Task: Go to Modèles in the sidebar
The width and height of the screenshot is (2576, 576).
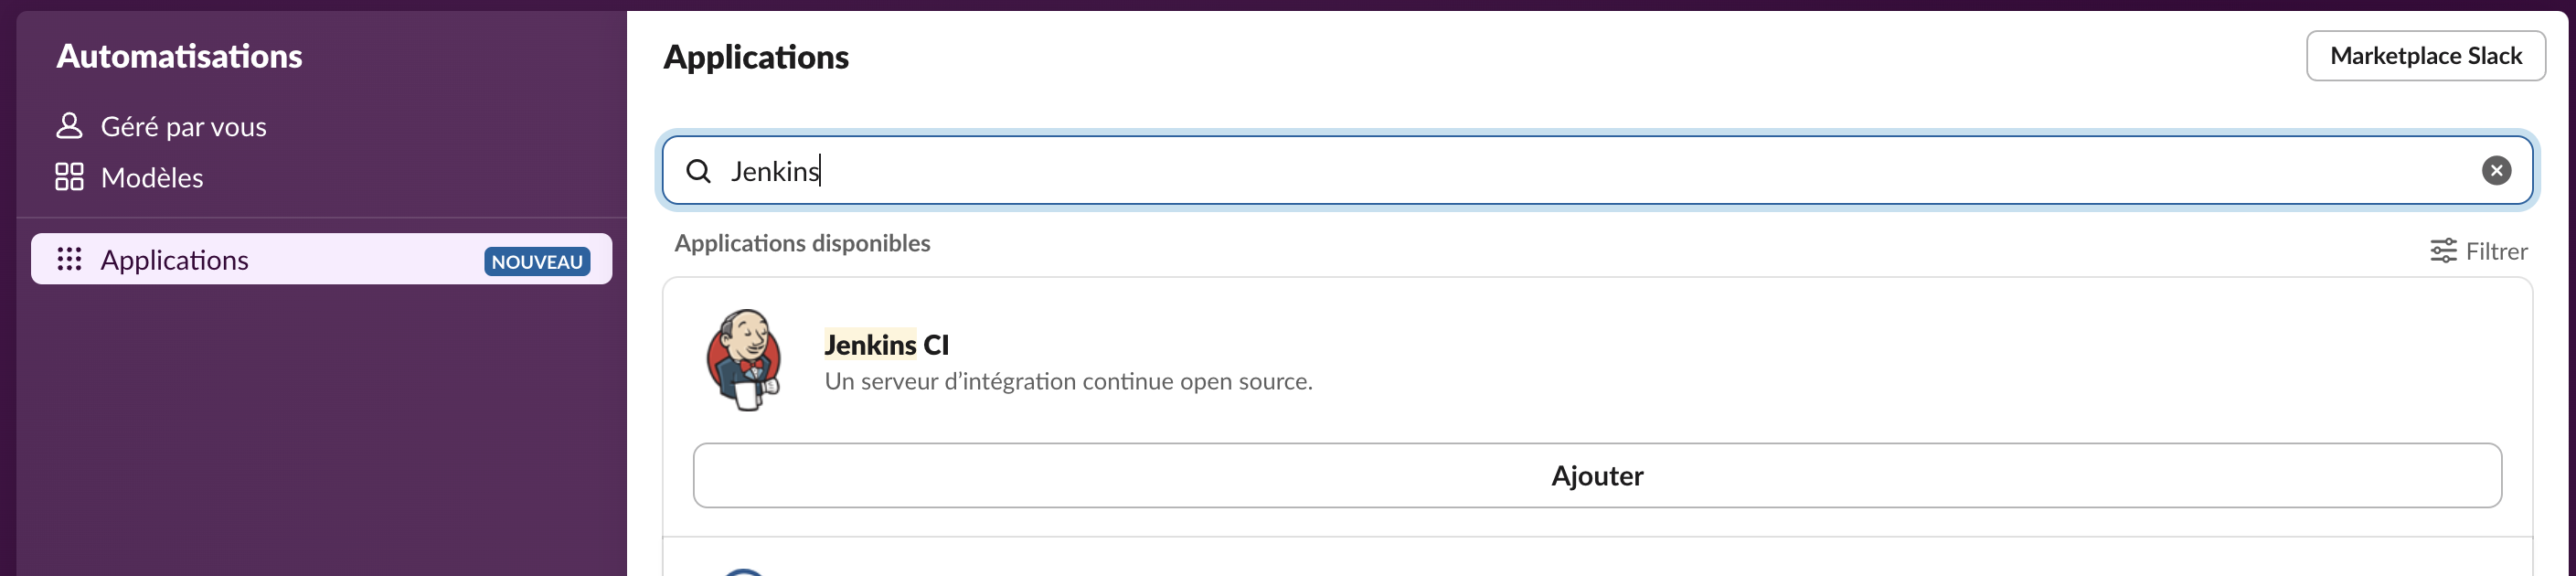Action: [152, 178]
